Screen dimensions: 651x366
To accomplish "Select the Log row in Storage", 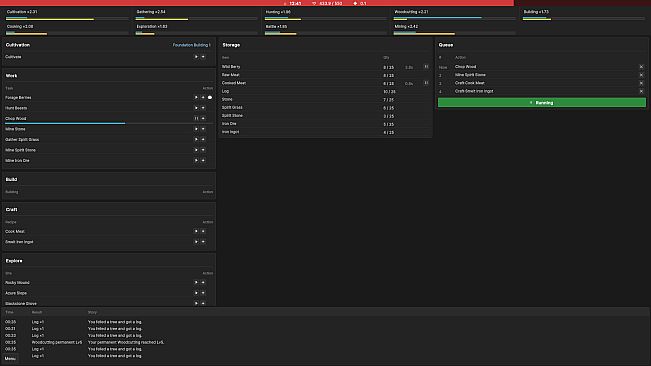I will tap(325, 91).
